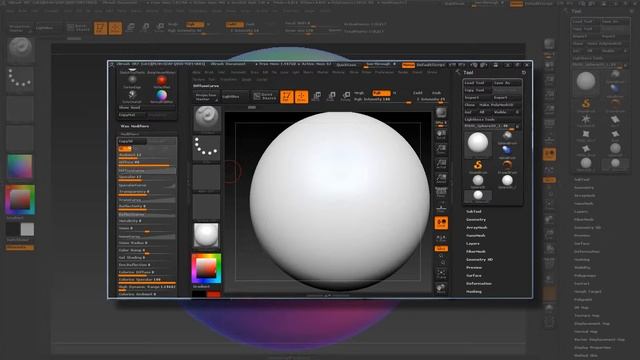Choose the grey material icon beside the red wax
The image size is (640, 360).
click(132, 81)
